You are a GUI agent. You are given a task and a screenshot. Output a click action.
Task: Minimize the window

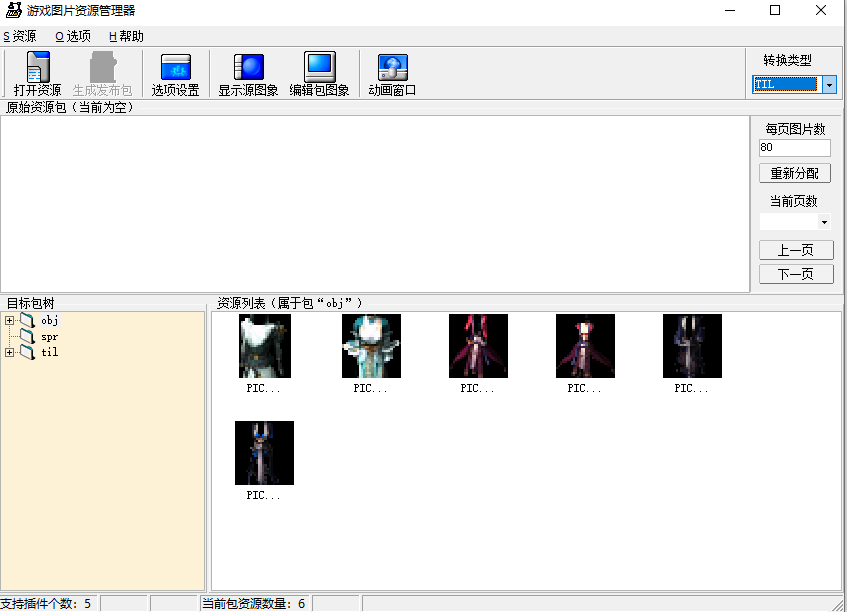[730, 10]
